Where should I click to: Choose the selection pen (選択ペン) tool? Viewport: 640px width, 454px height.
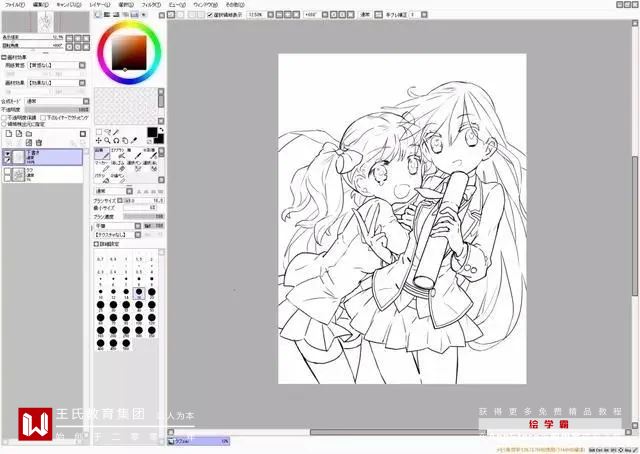pyautogui.click(x=134, y=166)
